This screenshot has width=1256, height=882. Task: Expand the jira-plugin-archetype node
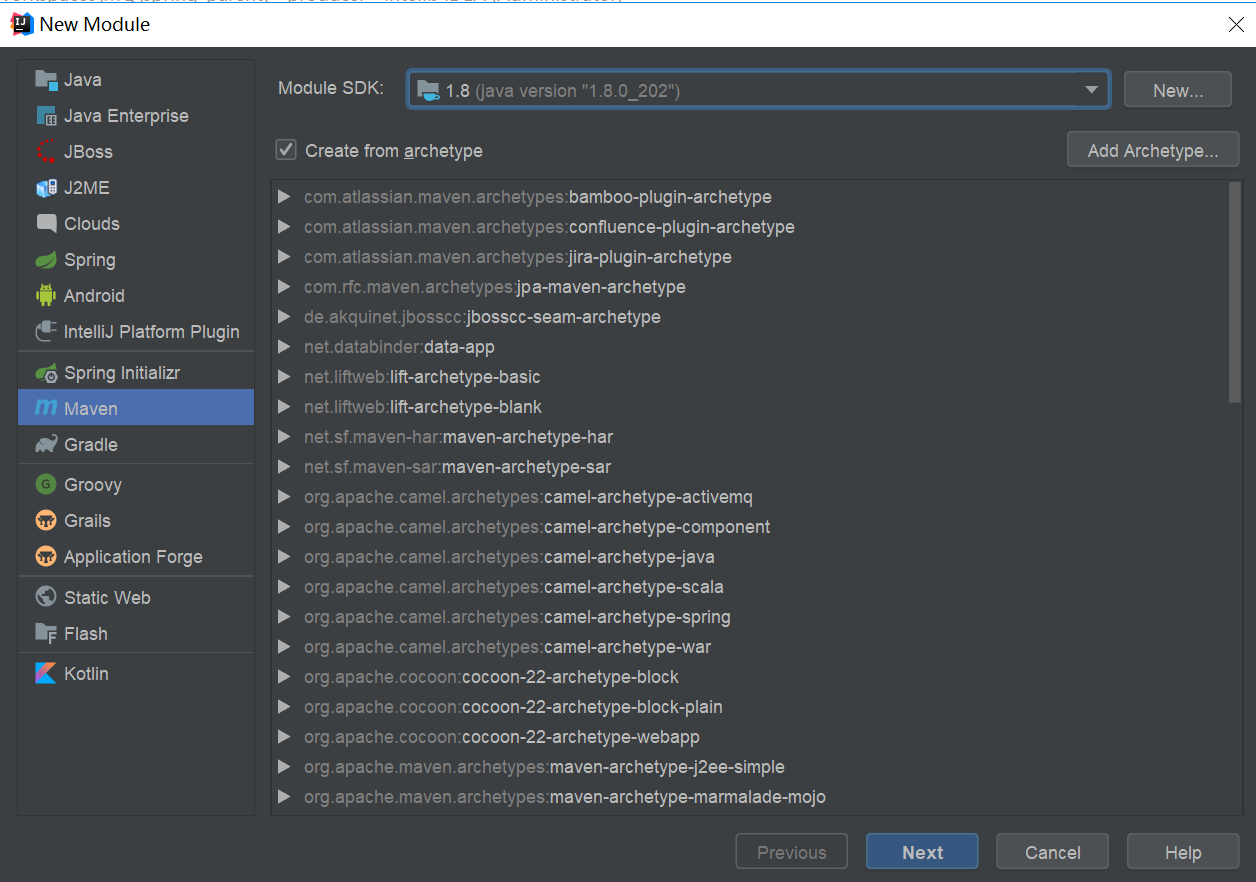[x=284, y=257]
